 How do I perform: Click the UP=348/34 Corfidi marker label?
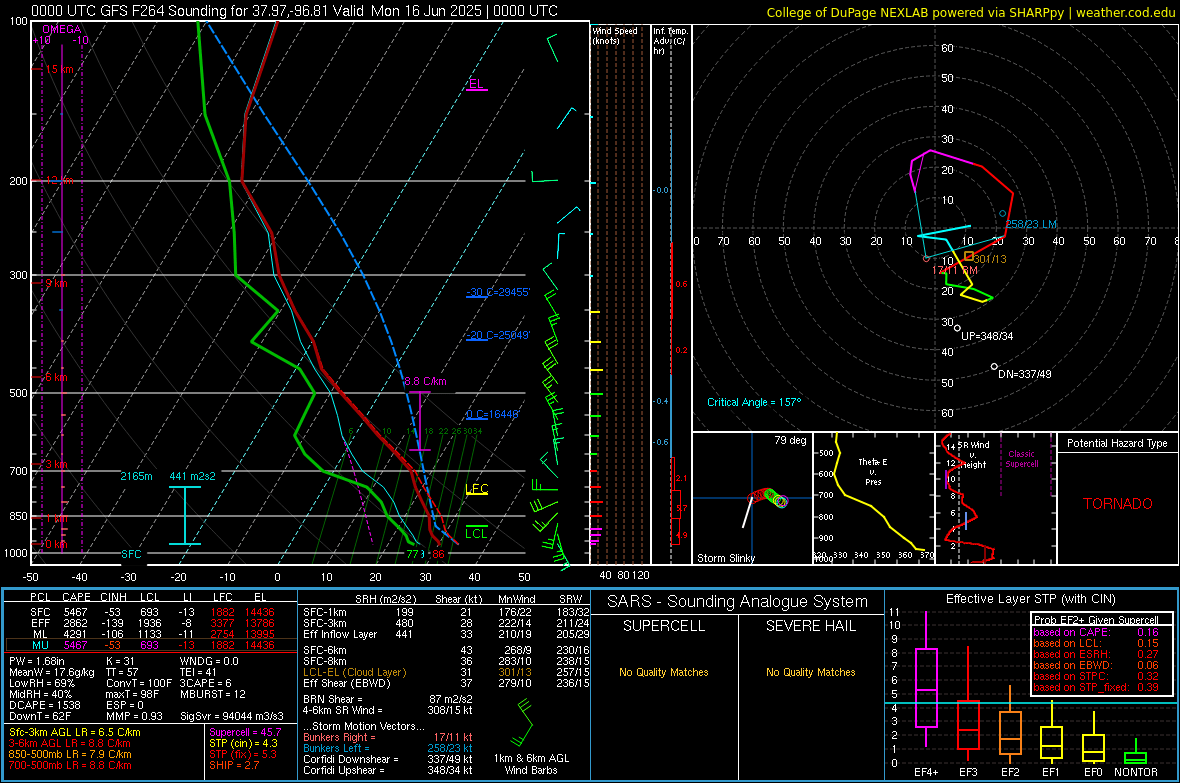(987, 337)
